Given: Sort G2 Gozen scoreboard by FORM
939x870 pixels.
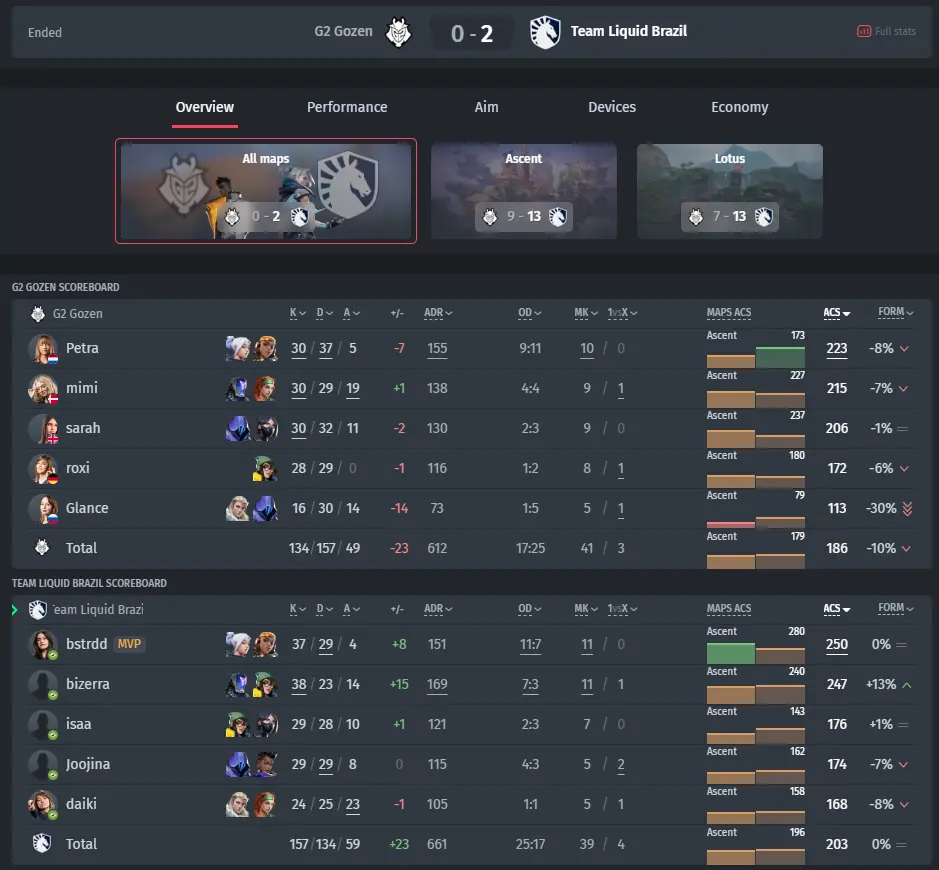Looking at the screenshot, I should click(895, 312).
